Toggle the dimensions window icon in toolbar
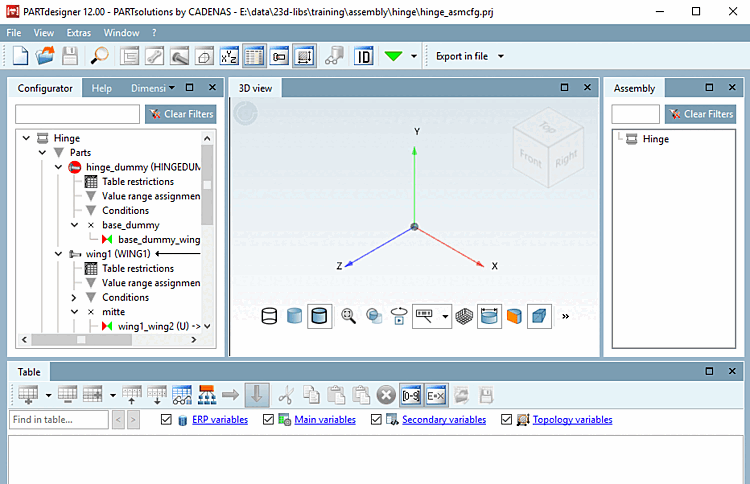 [304, 56]
